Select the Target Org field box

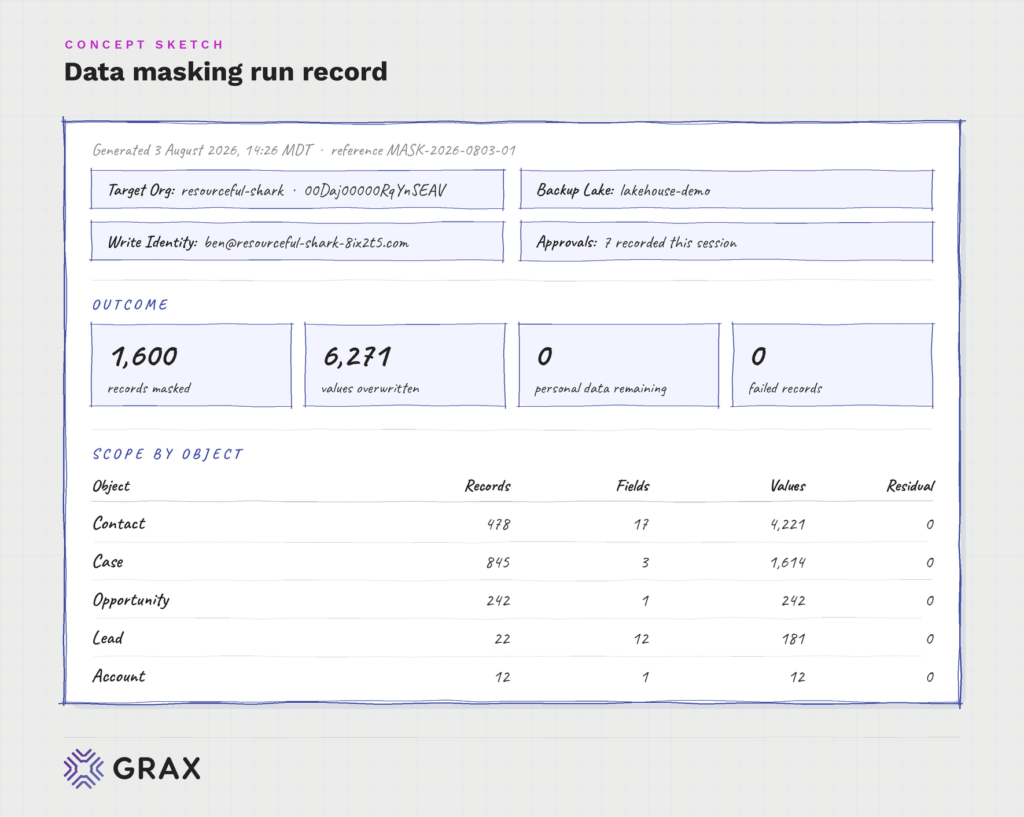[x=297, y=190]
